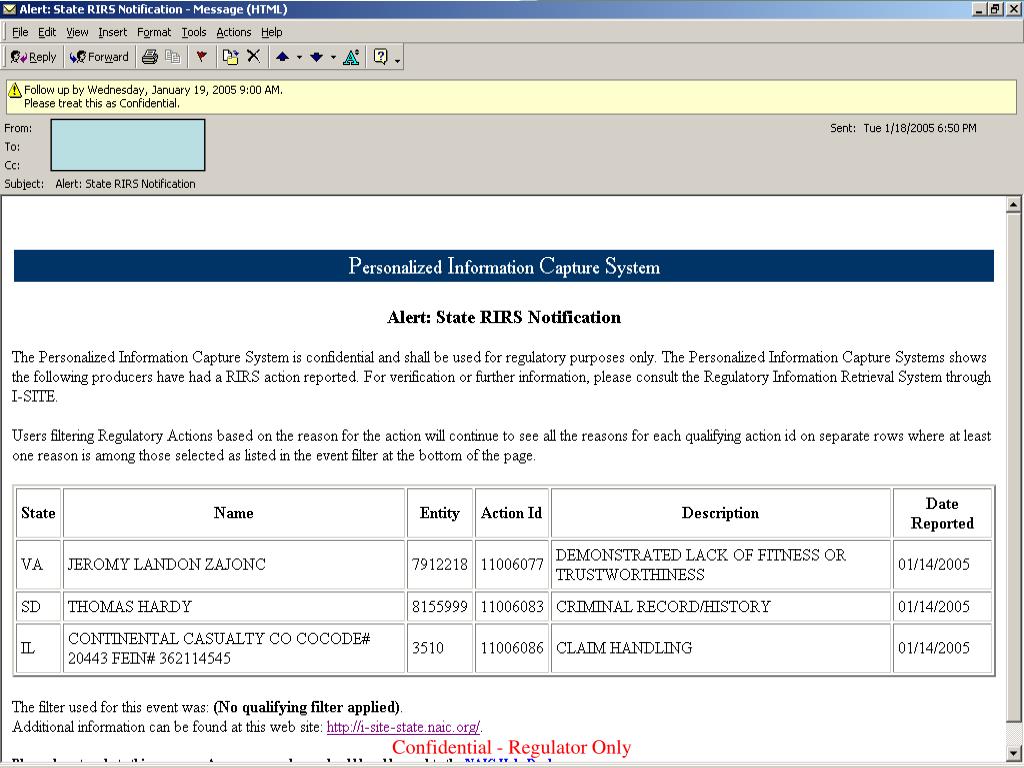Click action id 11006083

click(512, 607)
